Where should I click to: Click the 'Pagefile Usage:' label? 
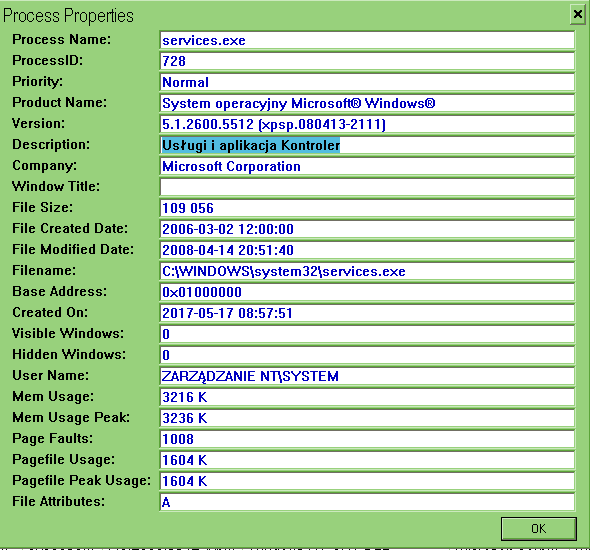tap(63, 460)
